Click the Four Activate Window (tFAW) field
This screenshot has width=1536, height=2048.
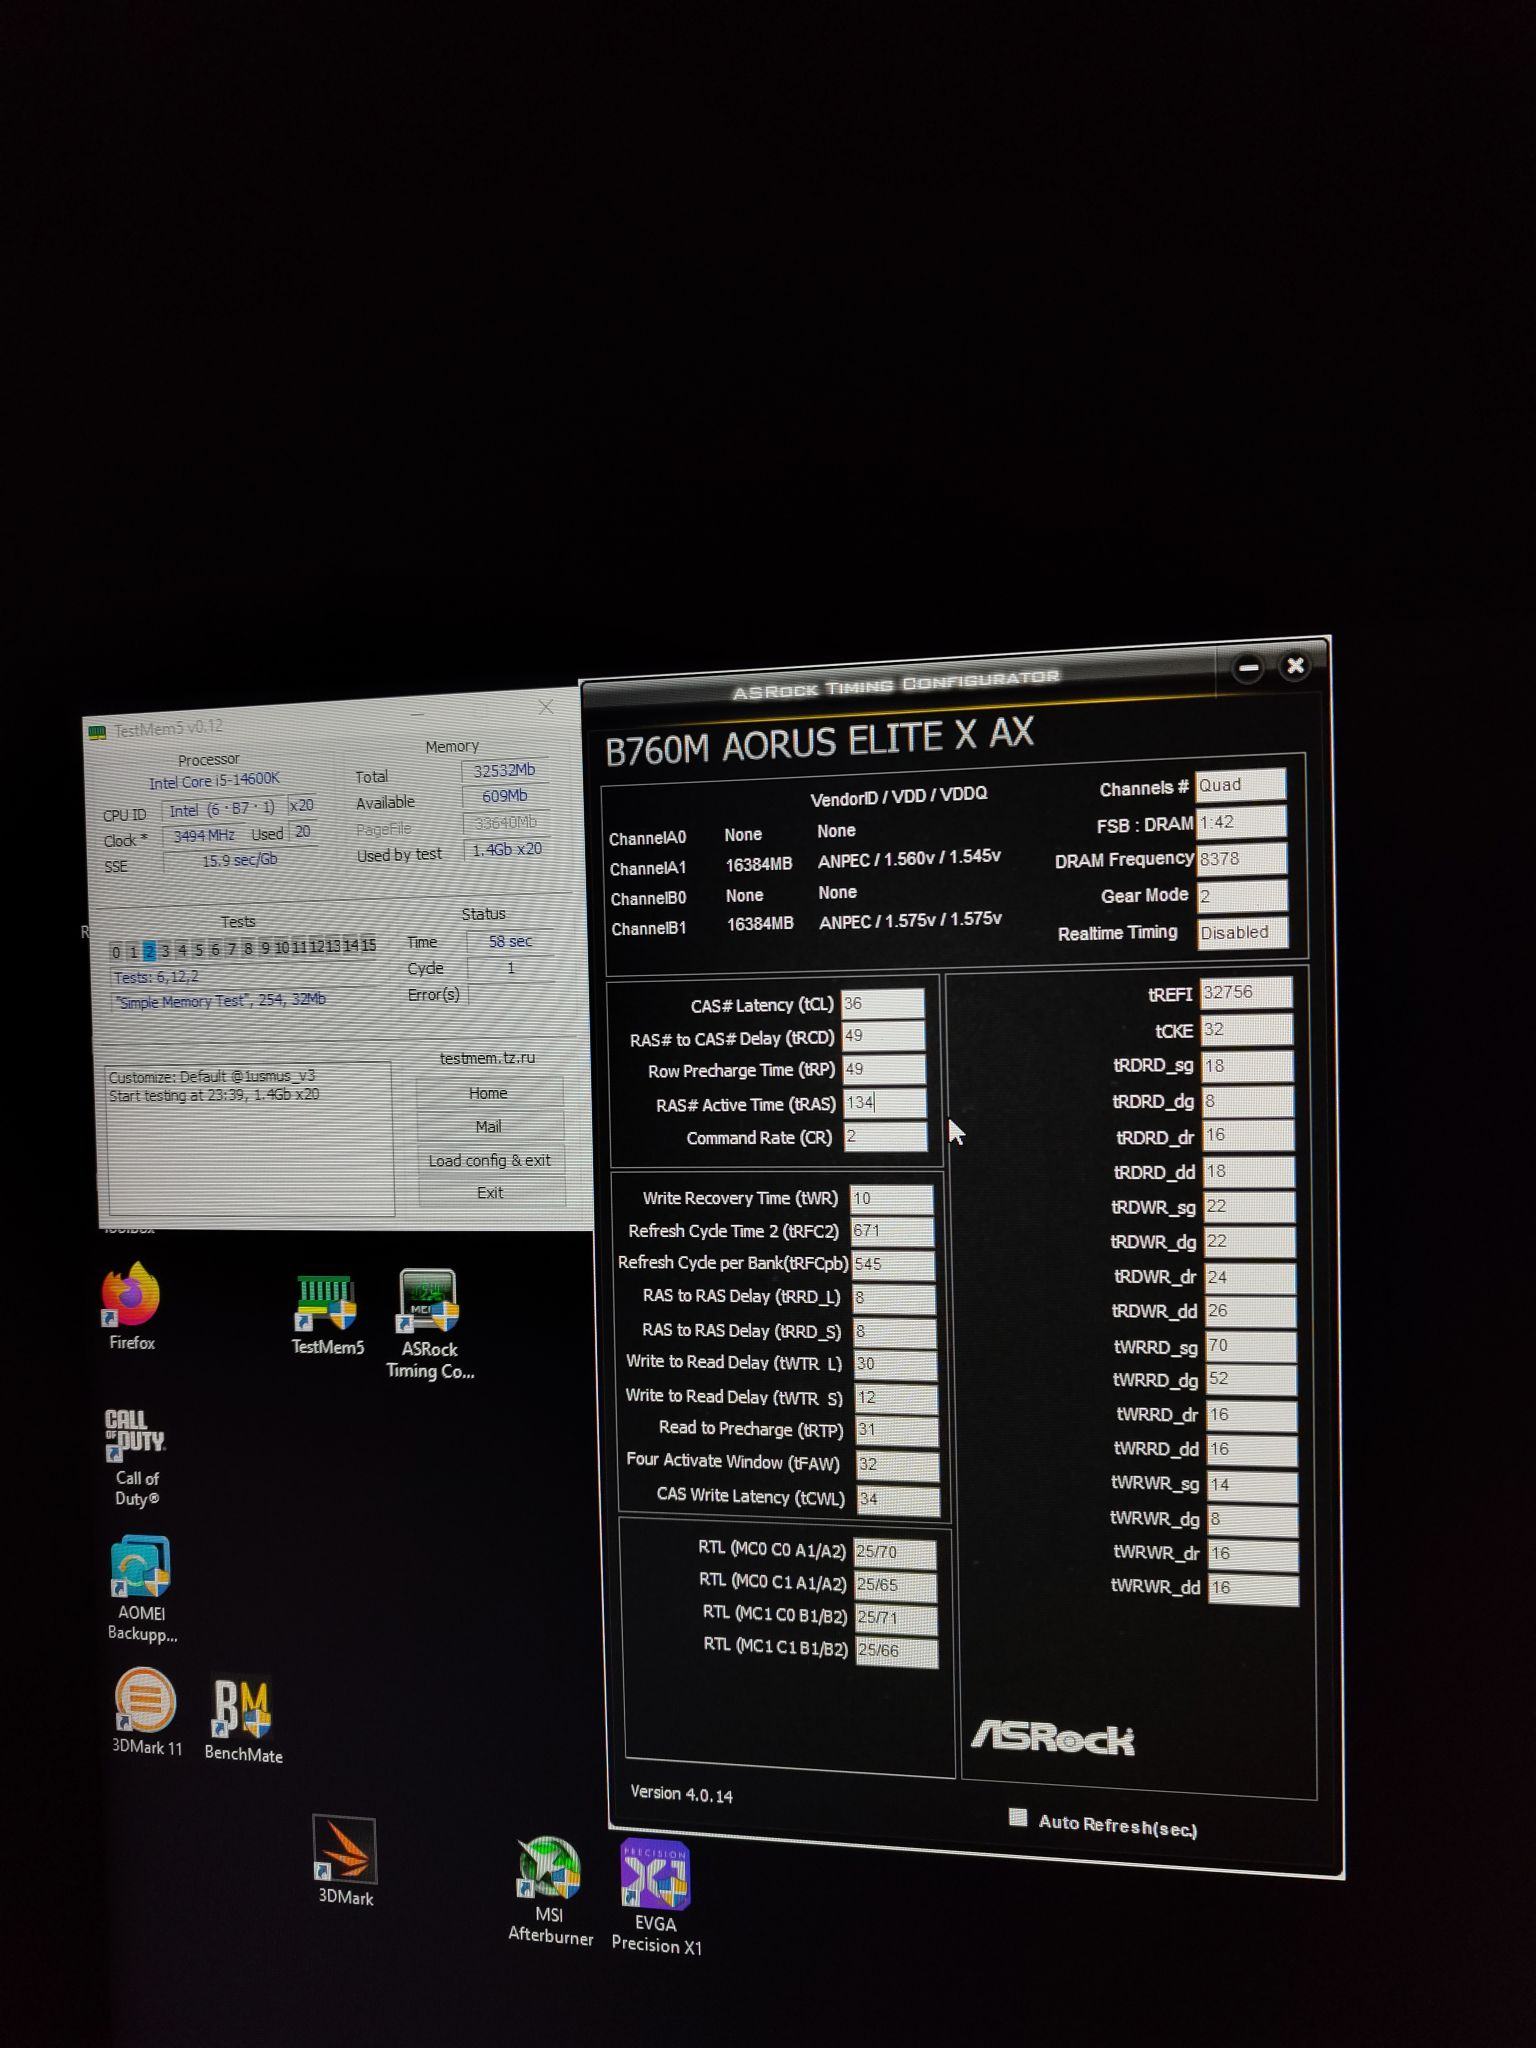point(898,1465)
